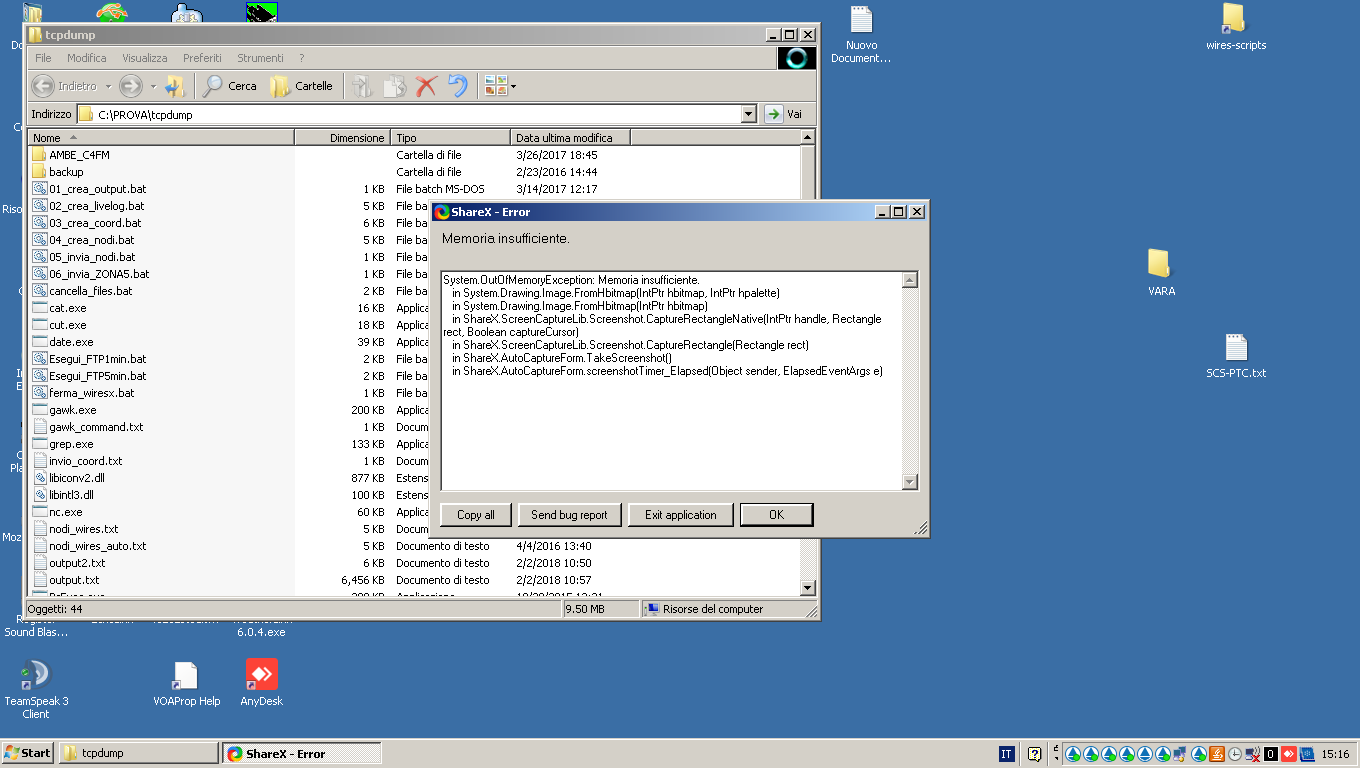This screenshot has width=1360, height=768.
Task: Click the Copy To toolbar icon
Action: click(394, 86)
